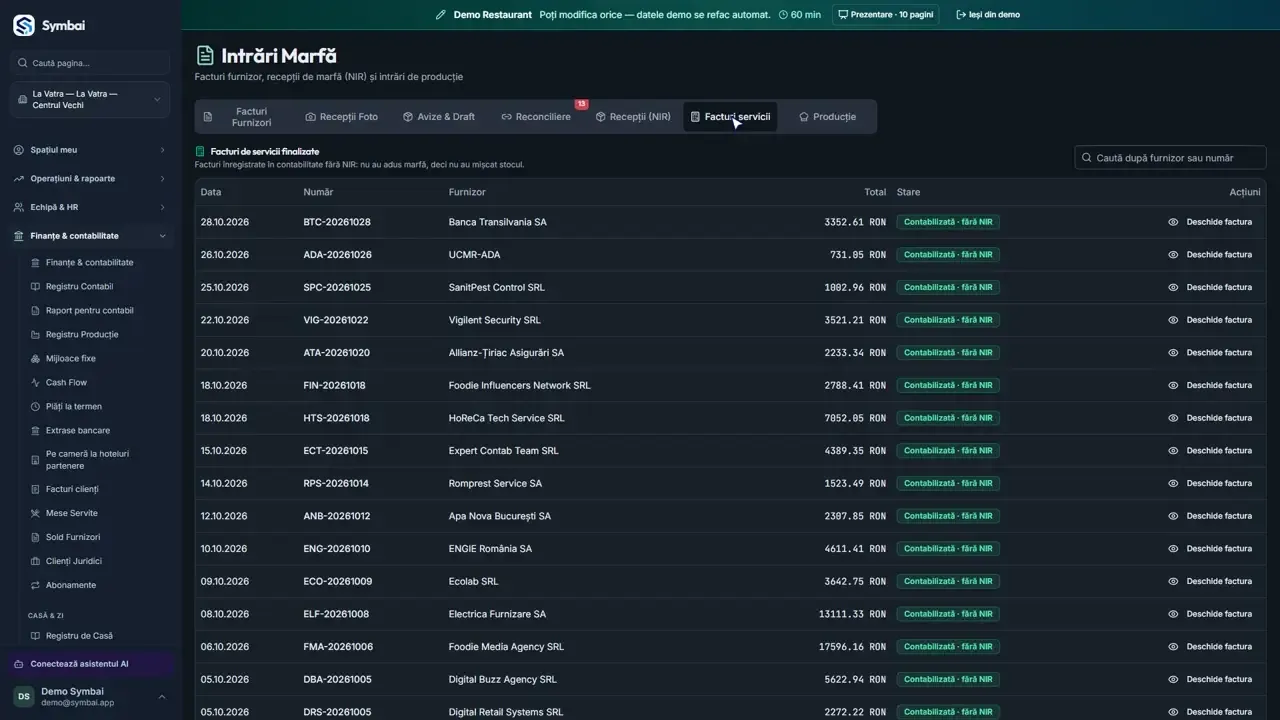Collapse the Finanțe & contabilitate section
This screenshot has height=720, width=1280.
[x=90, y=236]
